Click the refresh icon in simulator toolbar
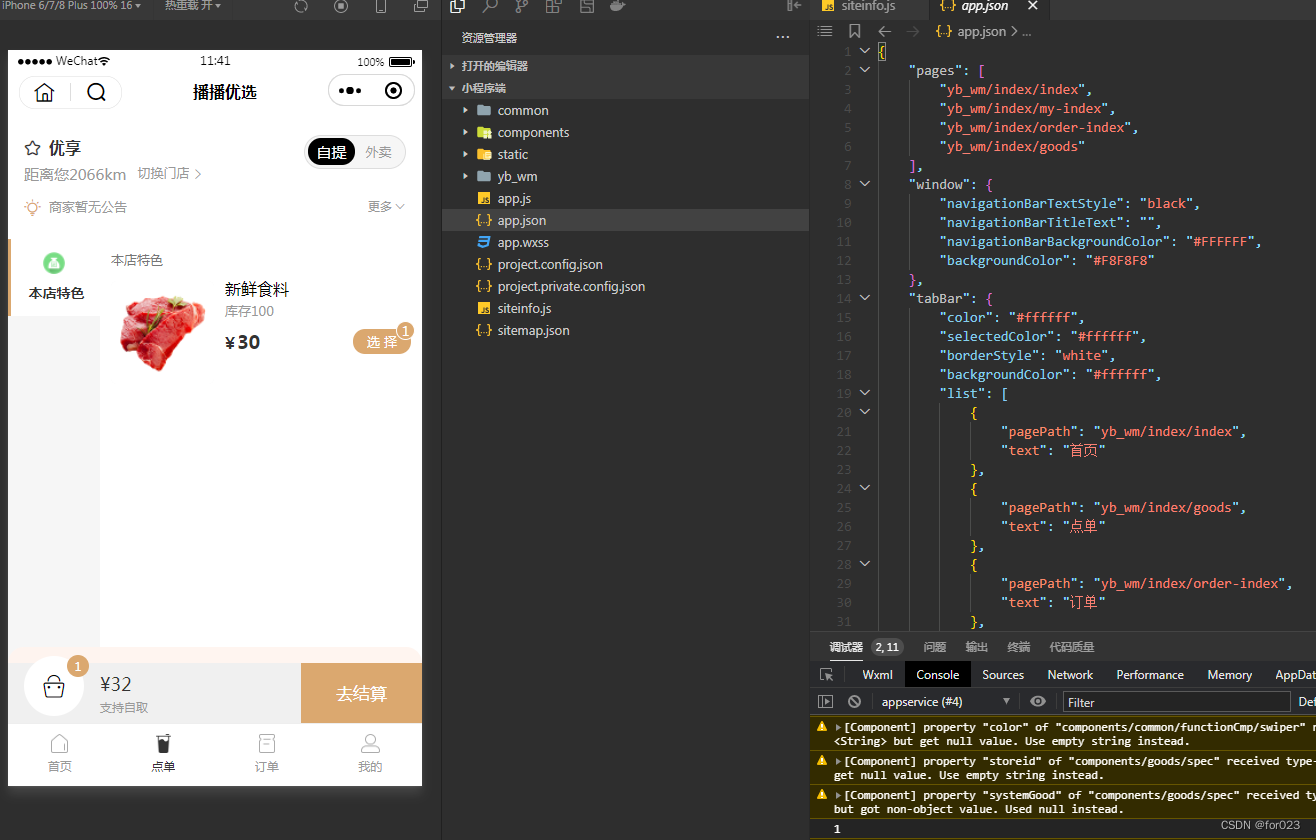Image resolution: width=1316 pixels, height=840 pixels. (x=301, y=6)
